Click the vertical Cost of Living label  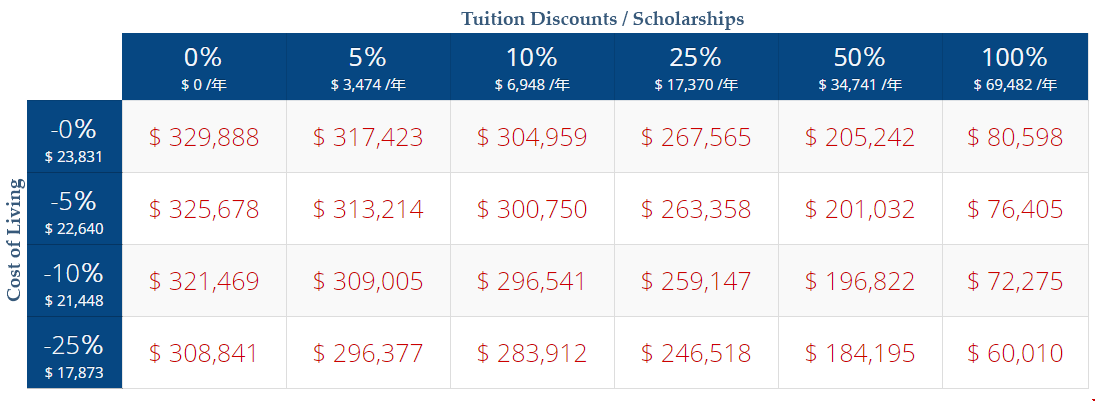coord(15,239)
